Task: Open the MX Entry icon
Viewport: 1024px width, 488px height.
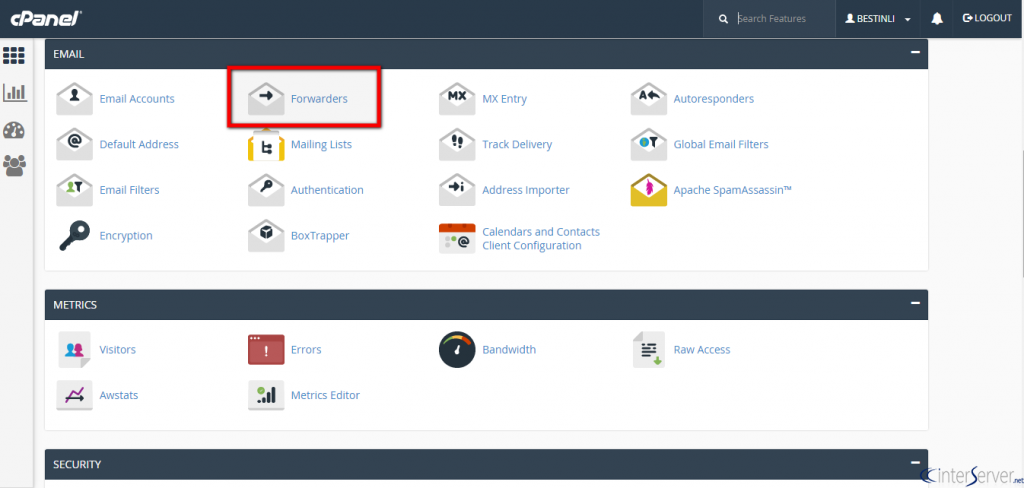Action: click(457, 98)
